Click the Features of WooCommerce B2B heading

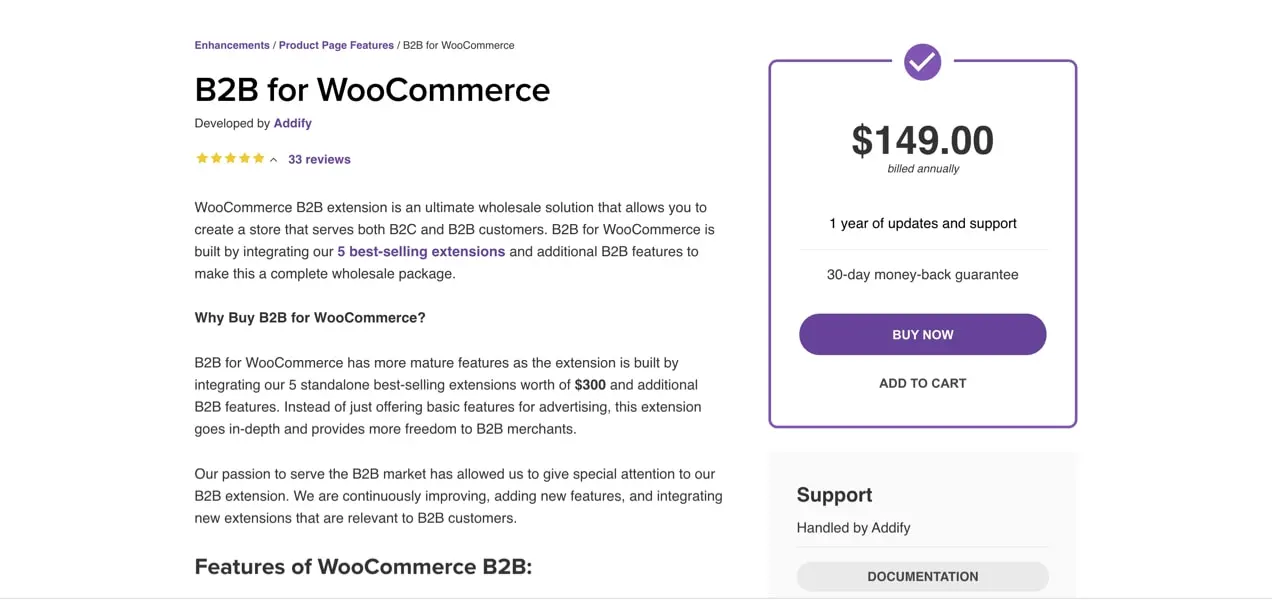(363, 567)
